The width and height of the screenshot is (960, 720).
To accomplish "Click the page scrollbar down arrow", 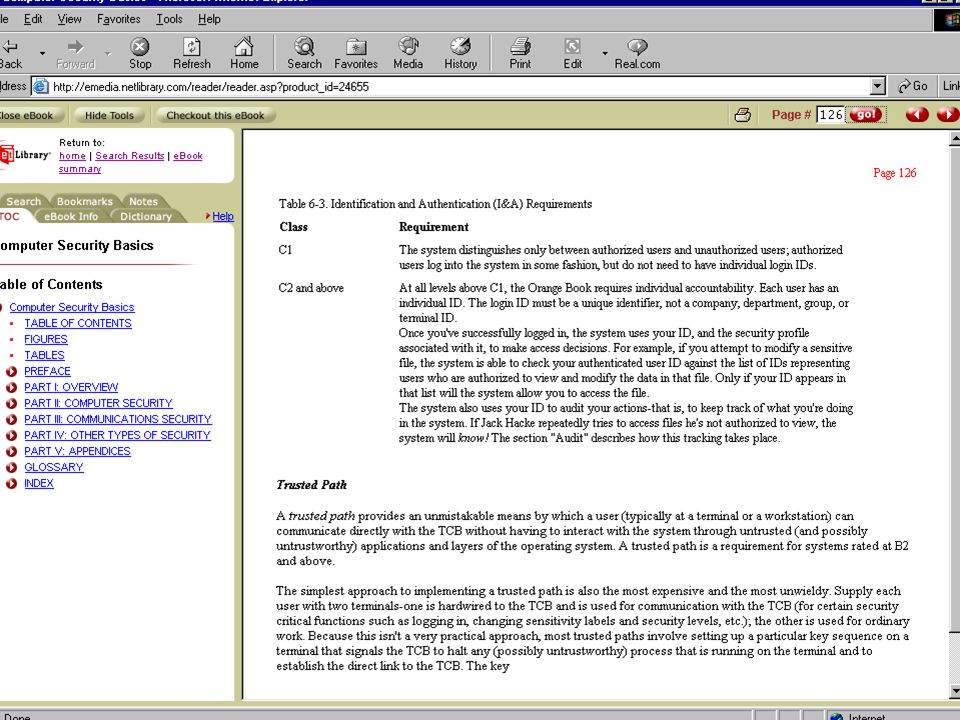I will pyautogui.click(x=954, y=692).
